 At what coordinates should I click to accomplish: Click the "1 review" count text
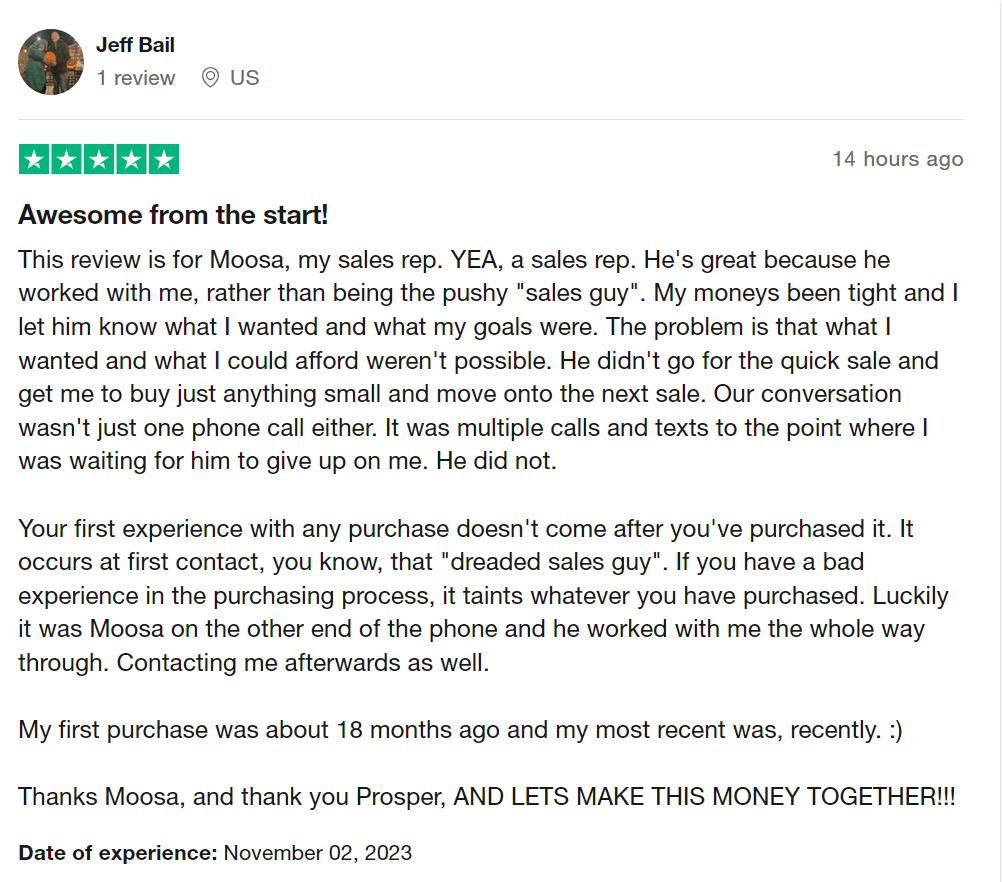(136, 78)
